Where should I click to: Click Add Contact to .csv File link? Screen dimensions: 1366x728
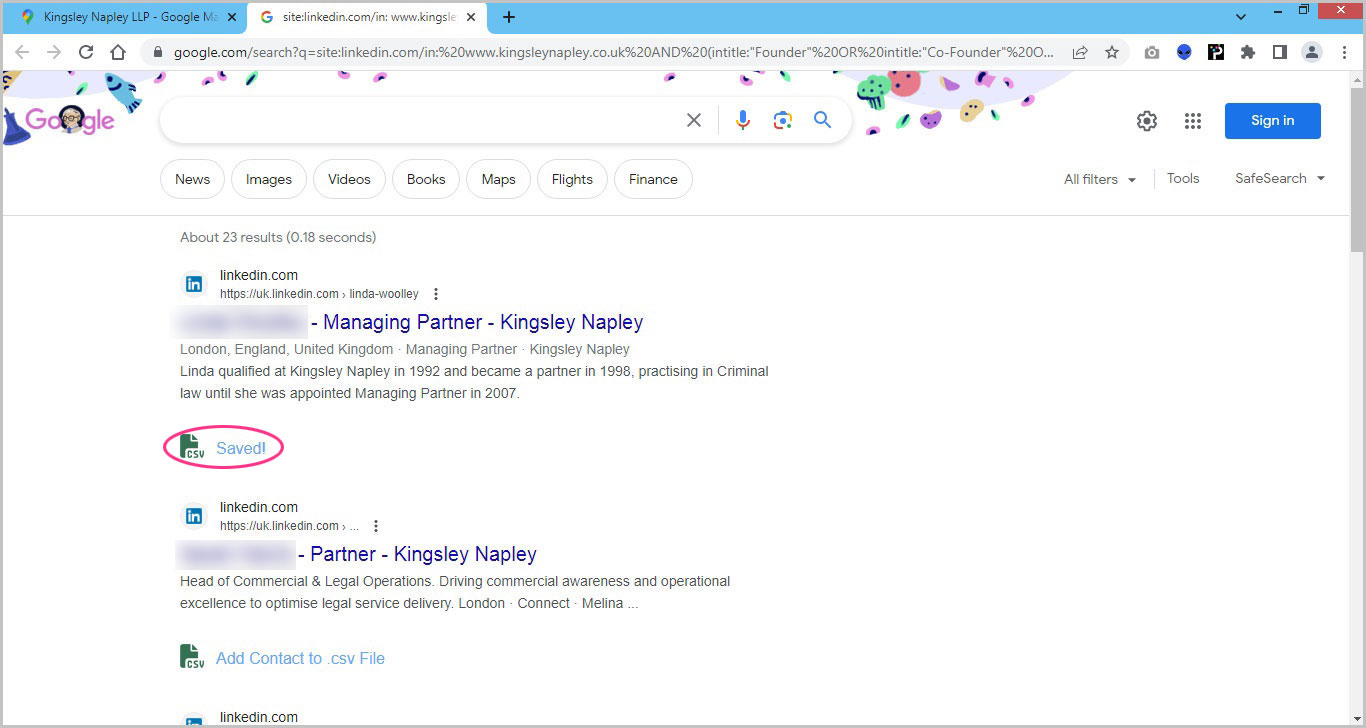click(300, 658)
